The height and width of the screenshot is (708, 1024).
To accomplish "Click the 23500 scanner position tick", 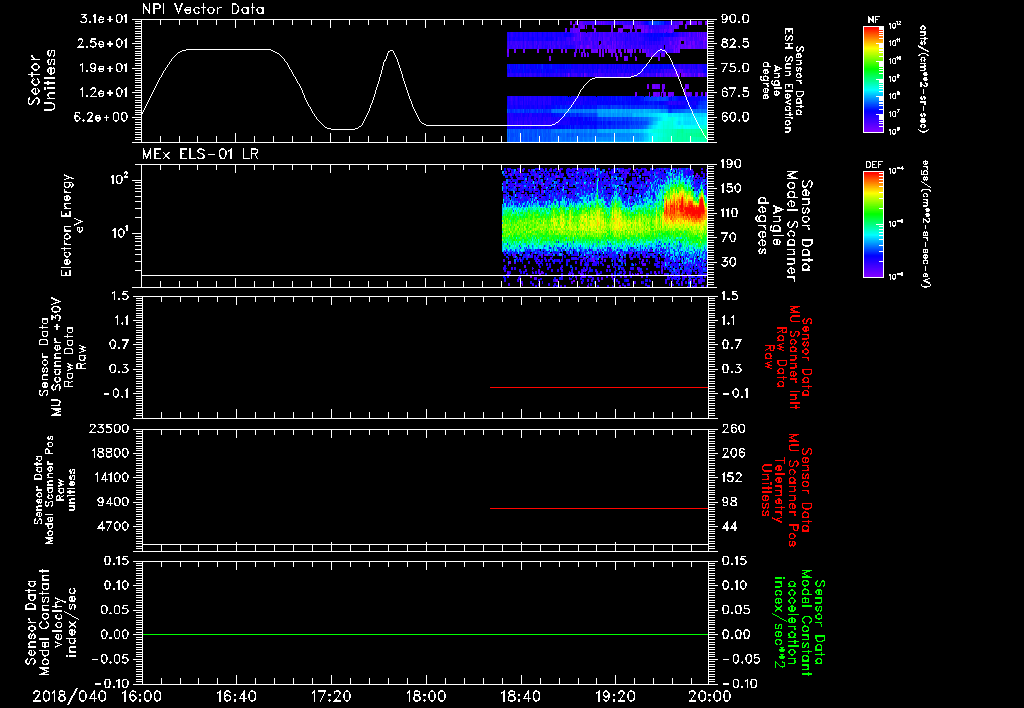I will point(109,428).
